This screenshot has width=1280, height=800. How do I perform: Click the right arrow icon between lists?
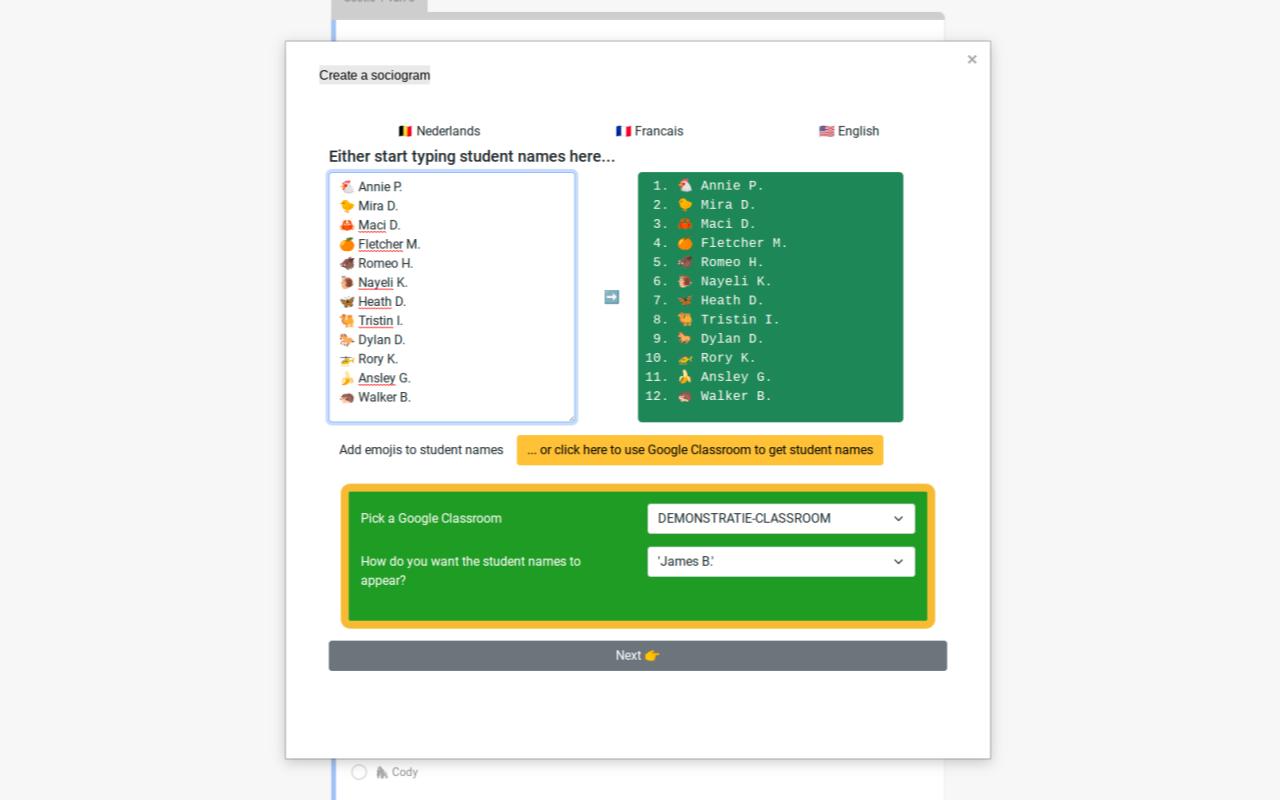coord(611,297)
